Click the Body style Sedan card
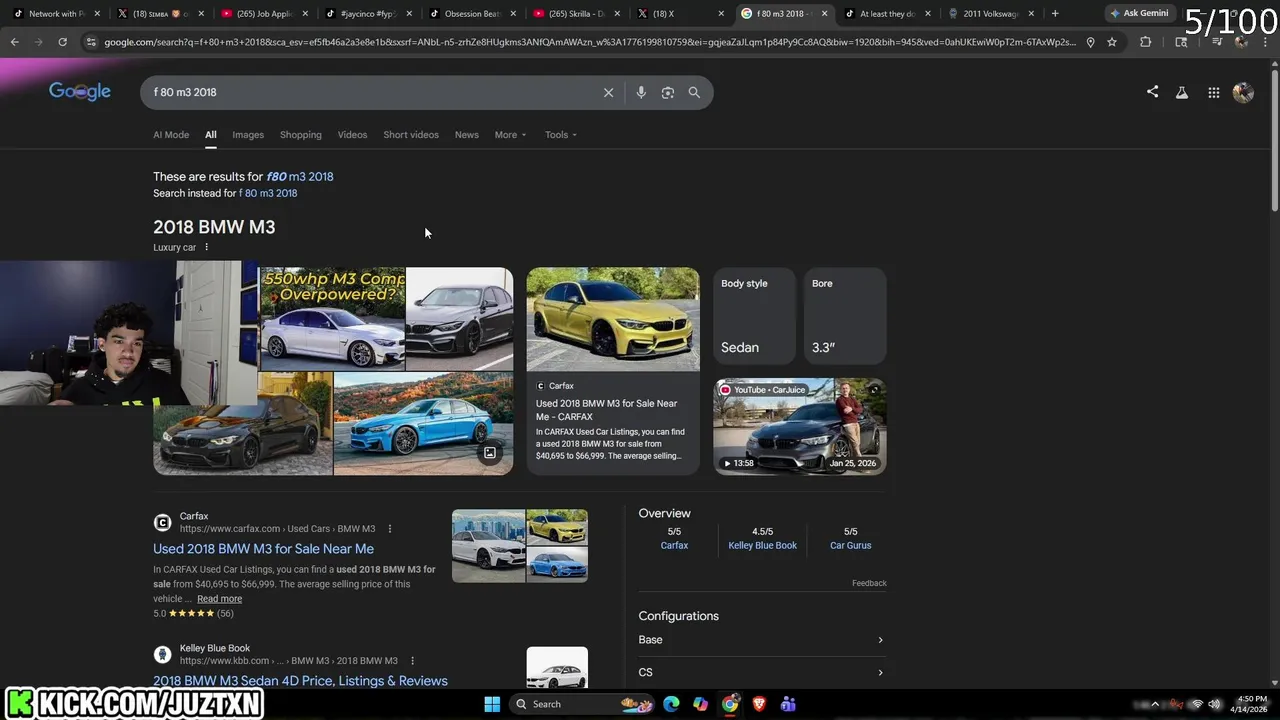This screenshot has width=1280, height=720. (x=754, y=316)
